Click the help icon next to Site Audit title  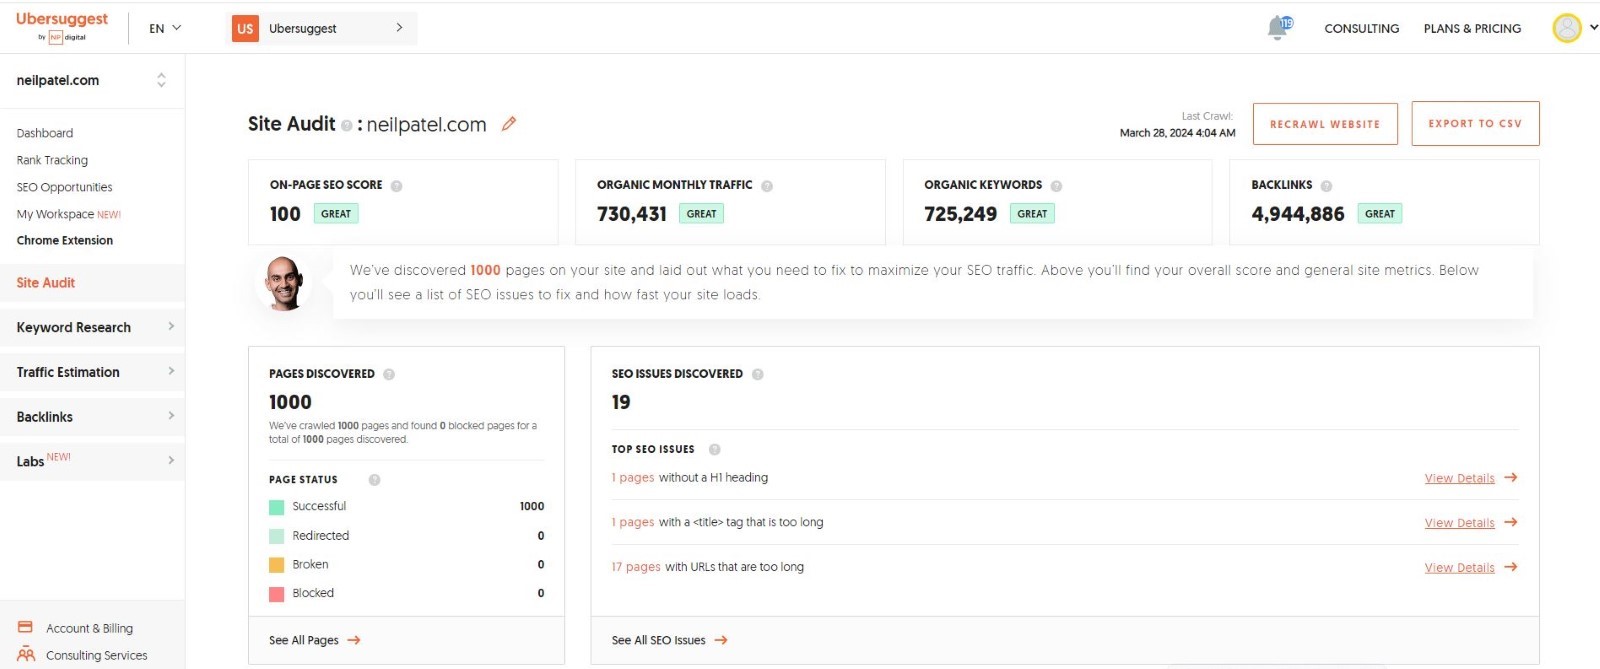point(346,126)
